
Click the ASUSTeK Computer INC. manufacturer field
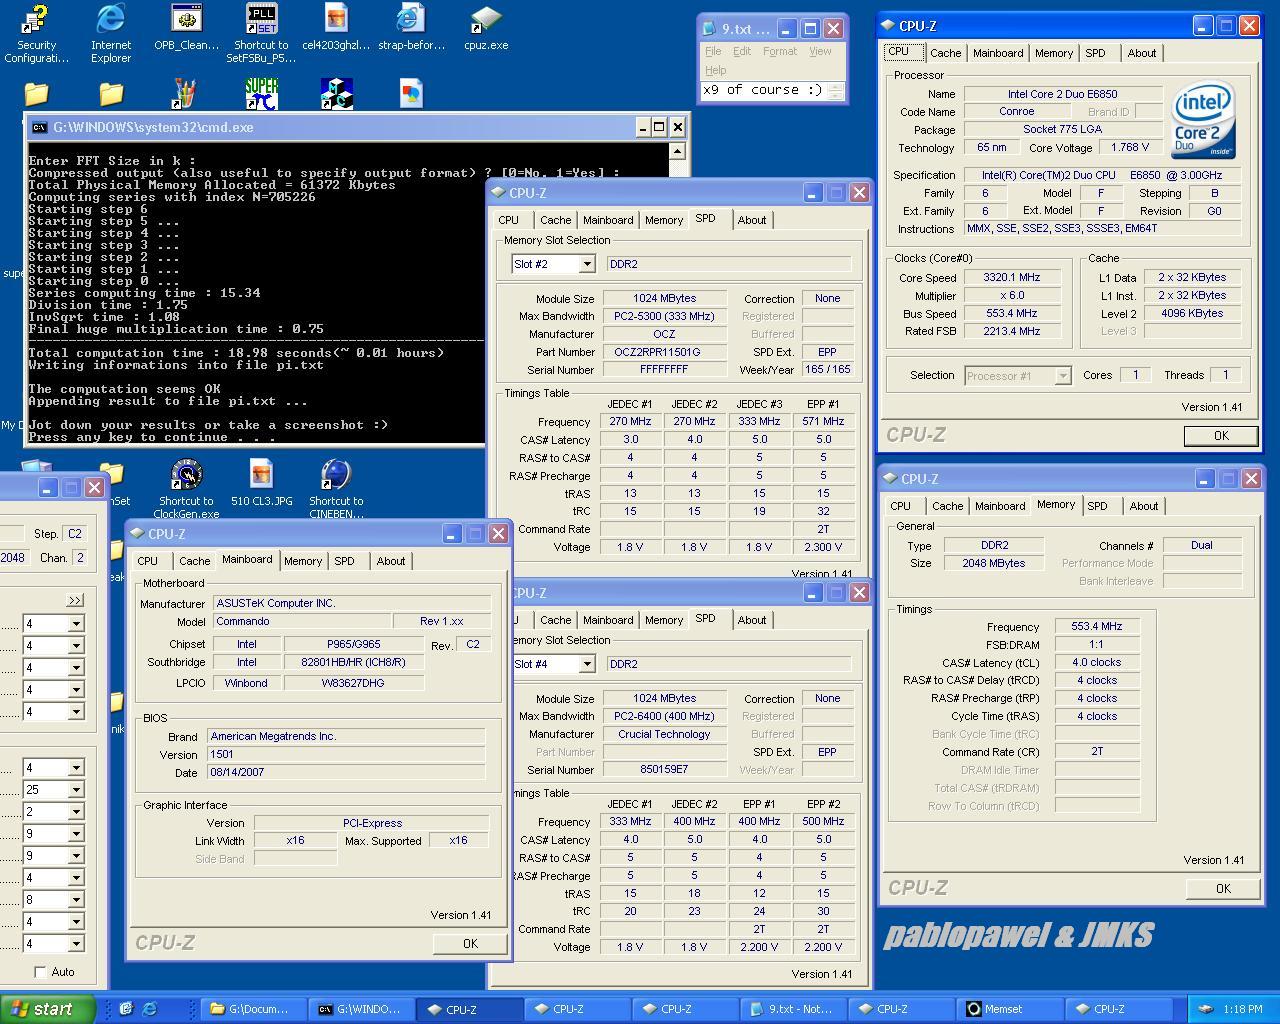tap(352, 603)
